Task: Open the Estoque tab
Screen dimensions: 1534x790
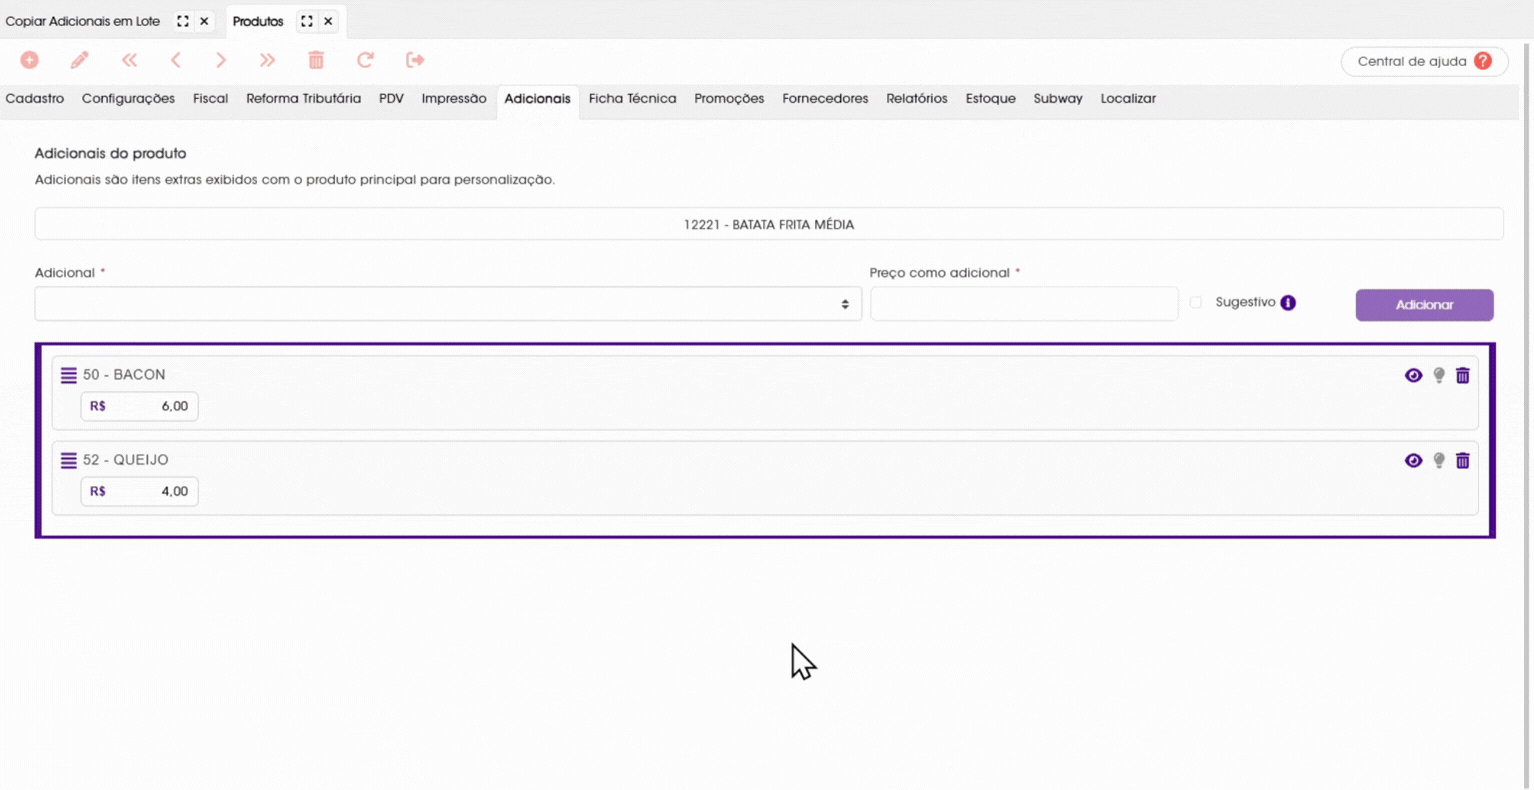Action: coord(991,99)
